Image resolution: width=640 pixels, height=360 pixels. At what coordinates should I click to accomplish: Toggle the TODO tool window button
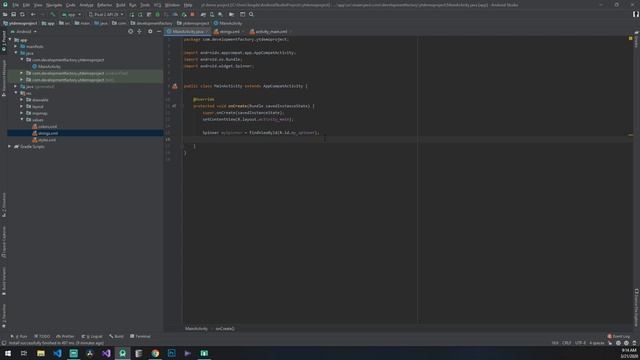[42, 336]
